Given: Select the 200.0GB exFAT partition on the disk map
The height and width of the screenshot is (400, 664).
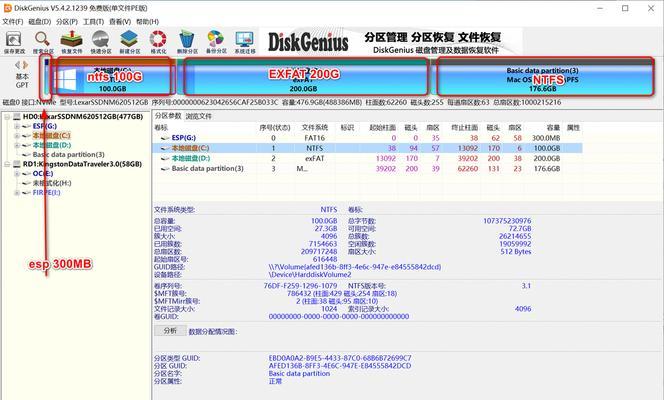Looking at the screenshot, I should tap(305, 76).
